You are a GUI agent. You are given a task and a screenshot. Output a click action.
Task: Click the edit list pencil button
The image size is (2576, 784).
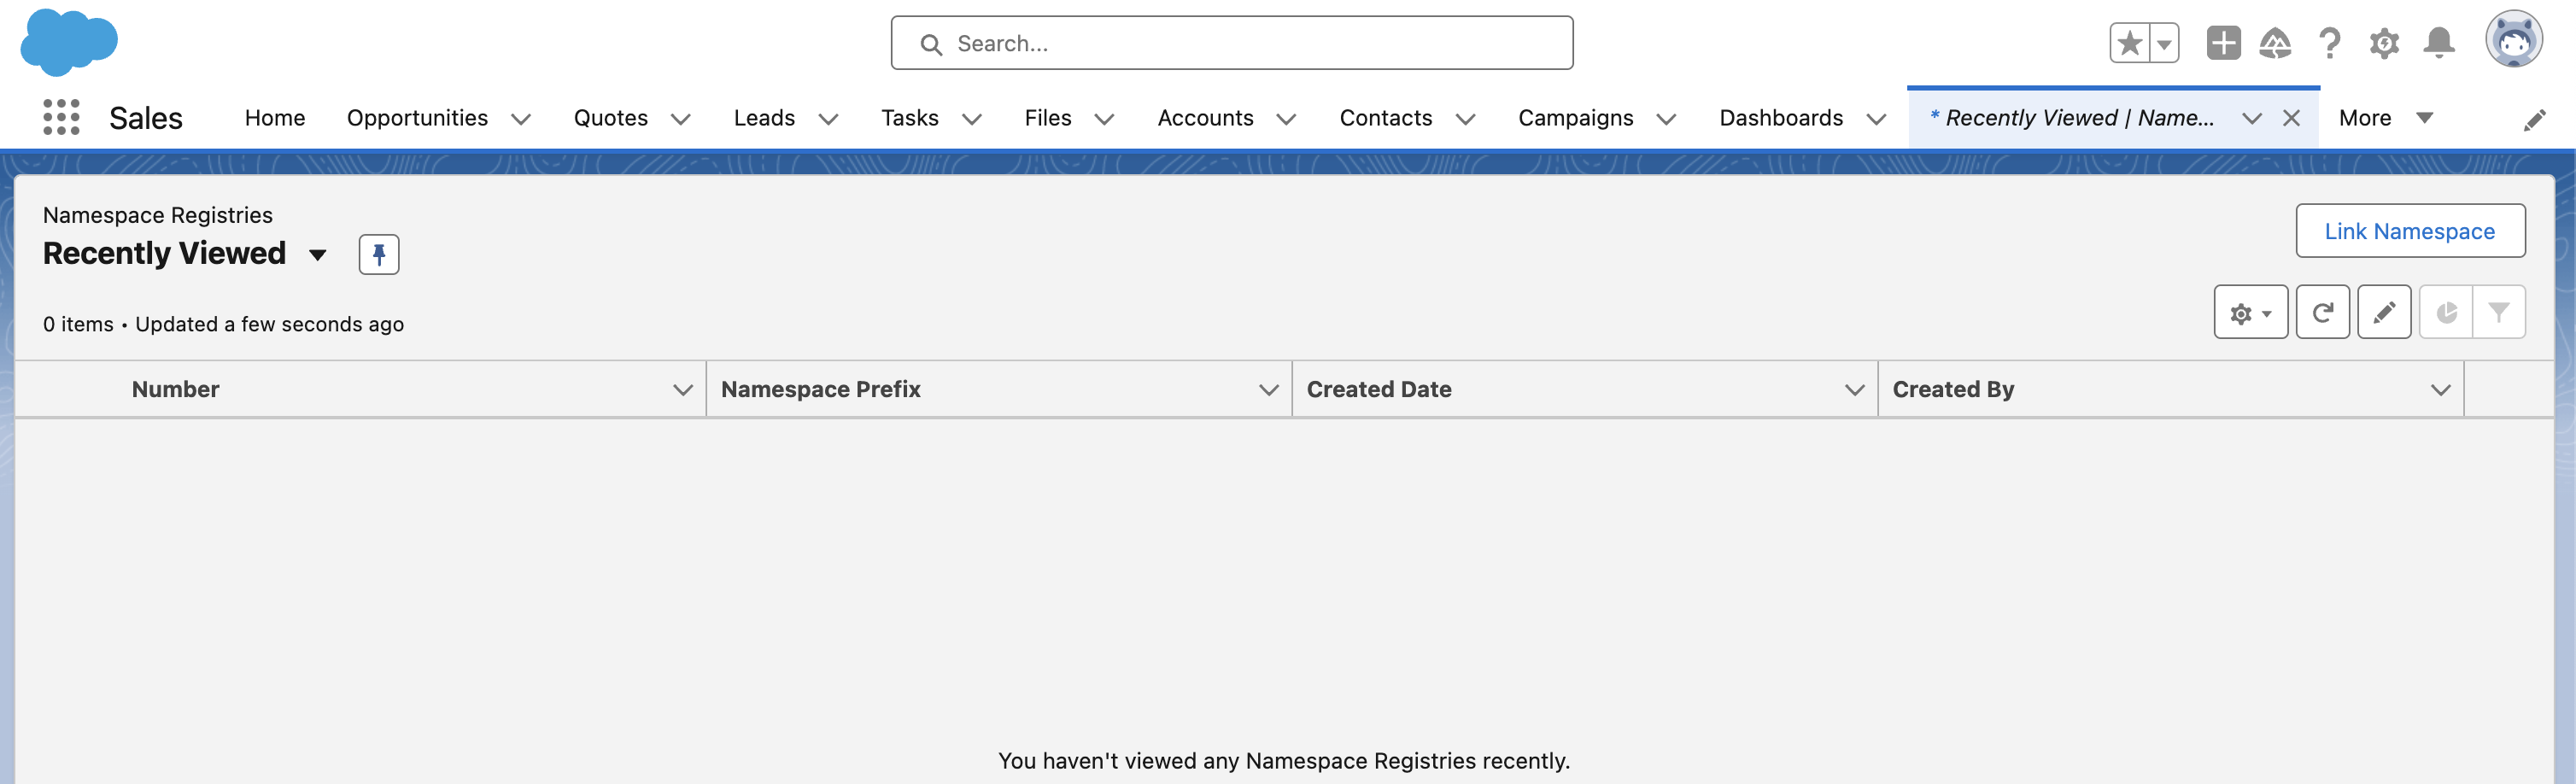click(x=2384, y=312)
